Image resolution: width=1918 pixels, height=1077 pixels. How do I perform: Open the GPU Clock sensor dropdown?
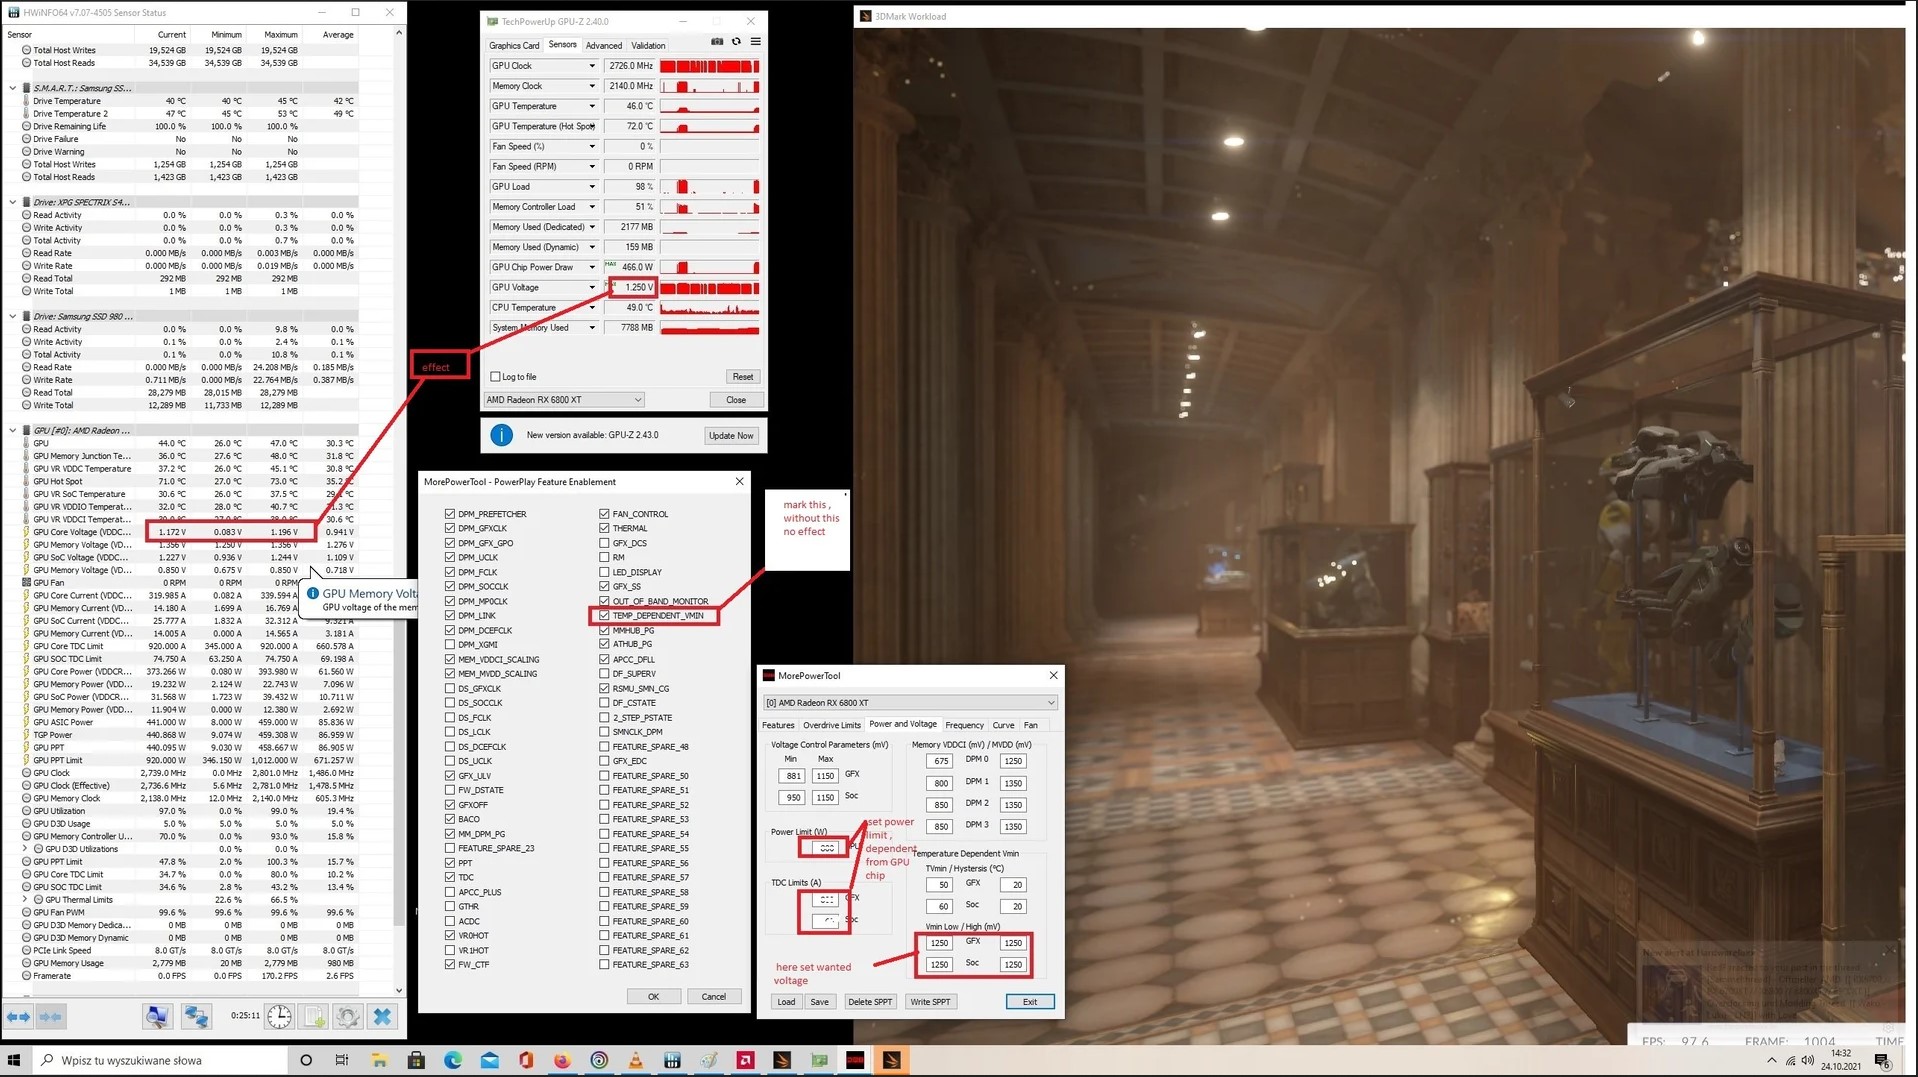[592, 66]
